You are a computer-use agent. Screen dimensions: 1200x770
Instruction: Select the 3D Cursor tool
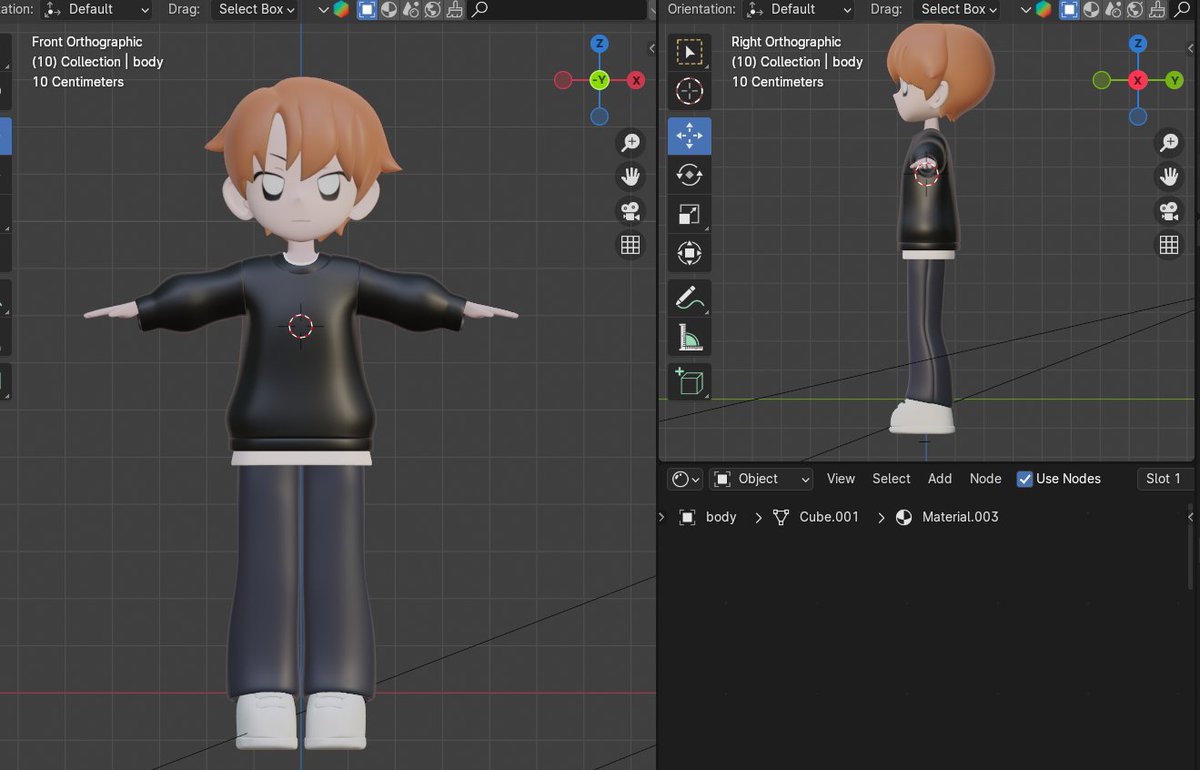point(689,91)
